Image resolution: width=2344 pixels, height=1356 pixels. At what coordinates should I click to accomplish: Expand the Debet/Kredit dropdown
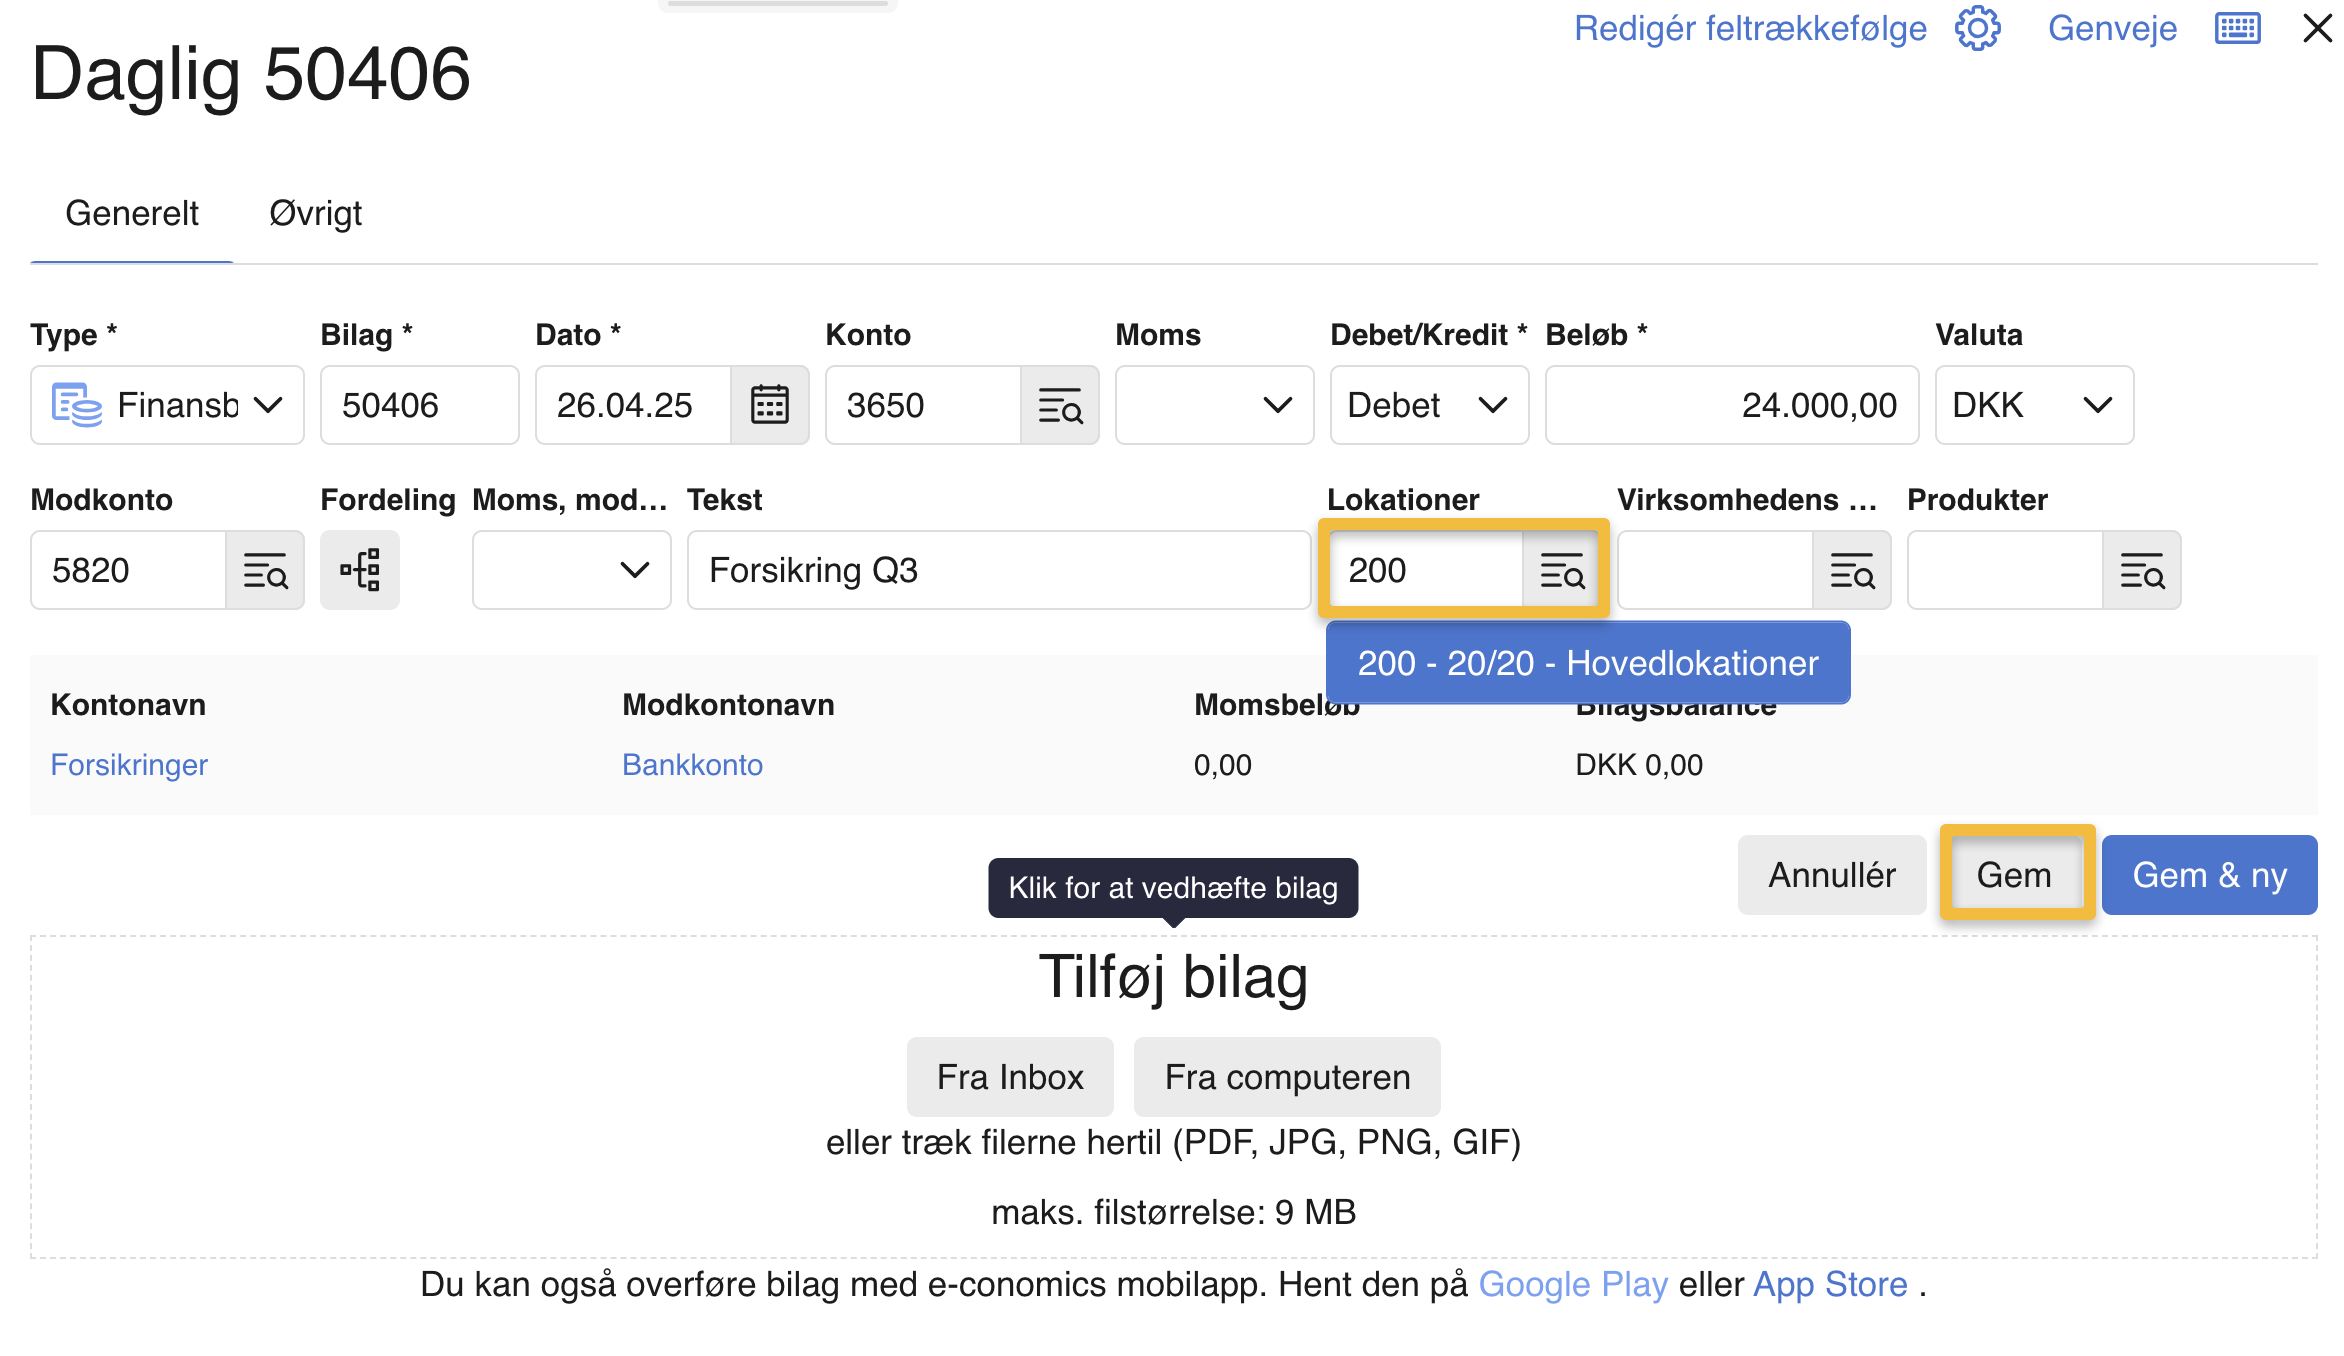[1428, 405]
